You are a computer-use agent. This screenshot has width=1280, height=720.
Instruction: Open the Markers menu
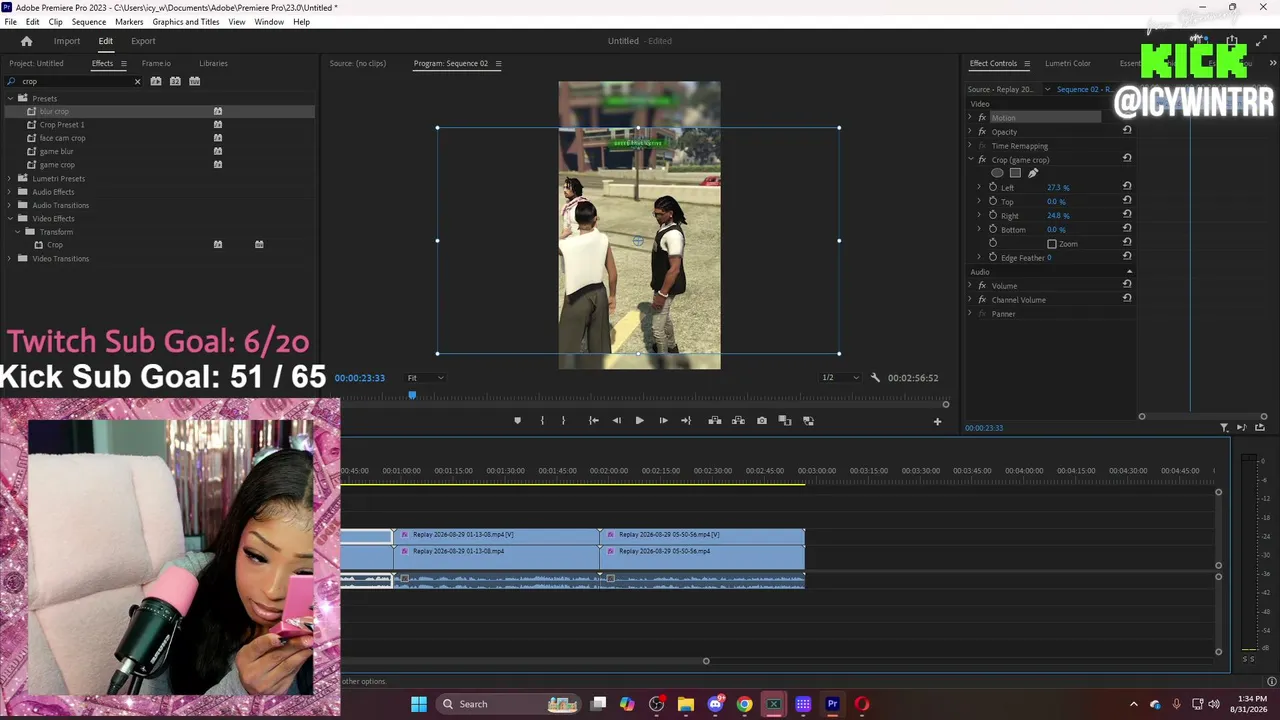pos(129,22)
